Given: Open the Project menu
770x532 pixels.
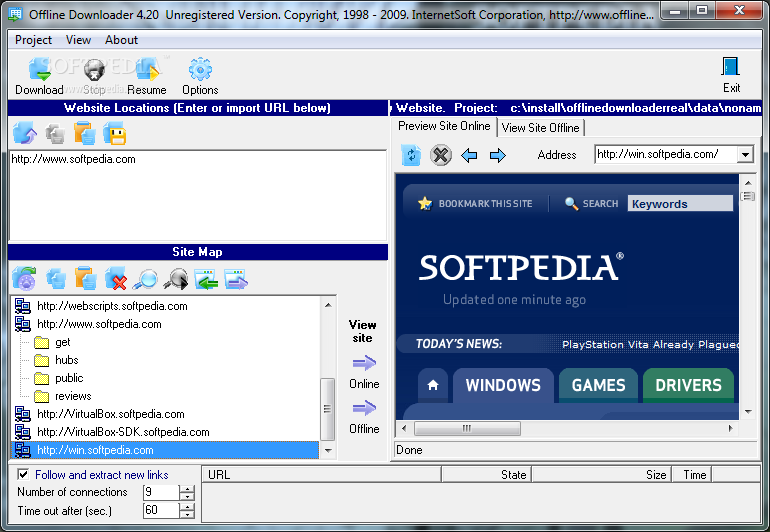Looking at the screenshot, I should tap(33, 40).
